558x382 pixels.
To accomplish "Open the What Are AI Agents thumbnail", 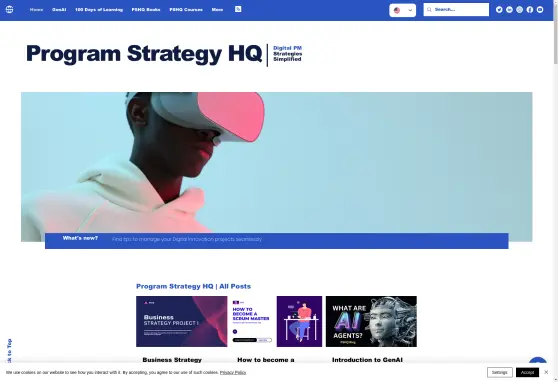I will point(371,321).
